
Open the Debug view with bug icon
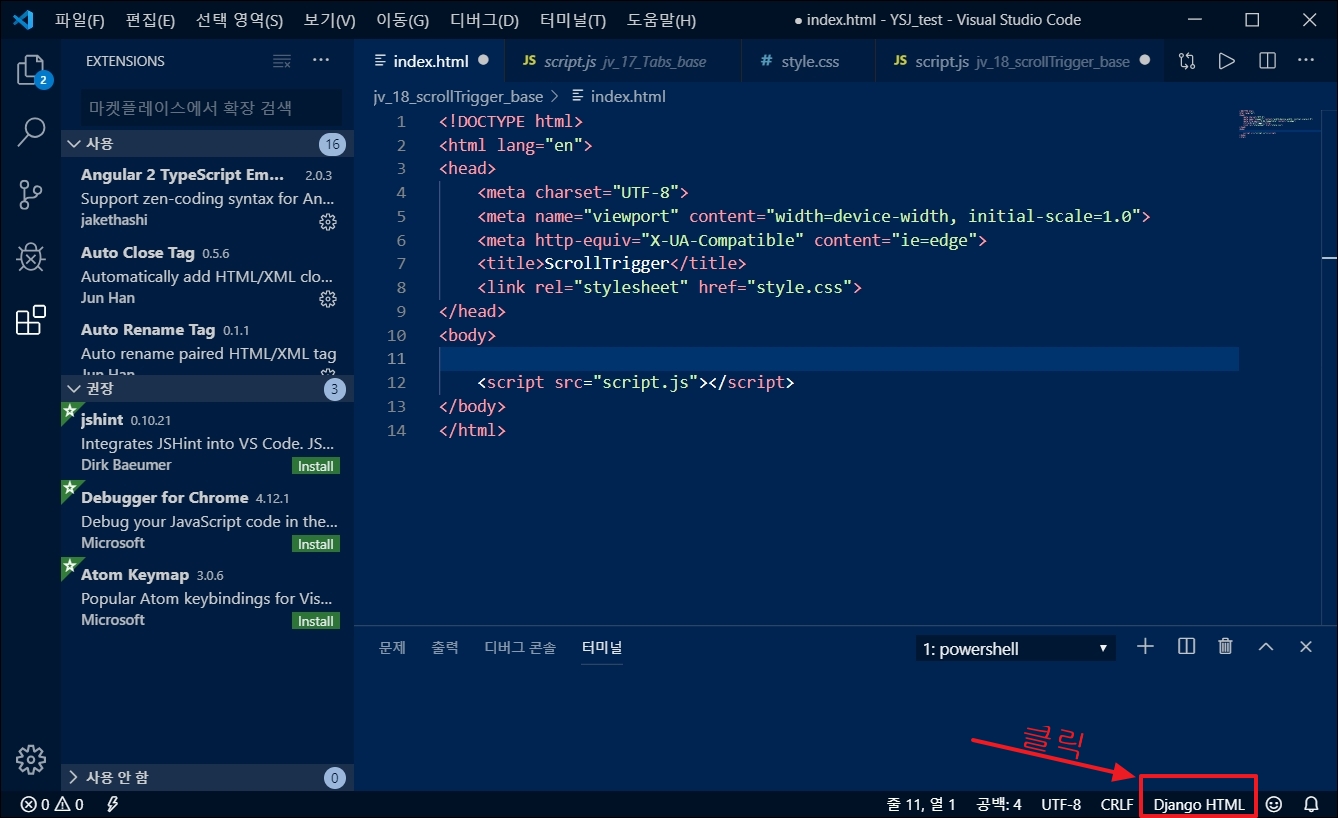point(30,258)
